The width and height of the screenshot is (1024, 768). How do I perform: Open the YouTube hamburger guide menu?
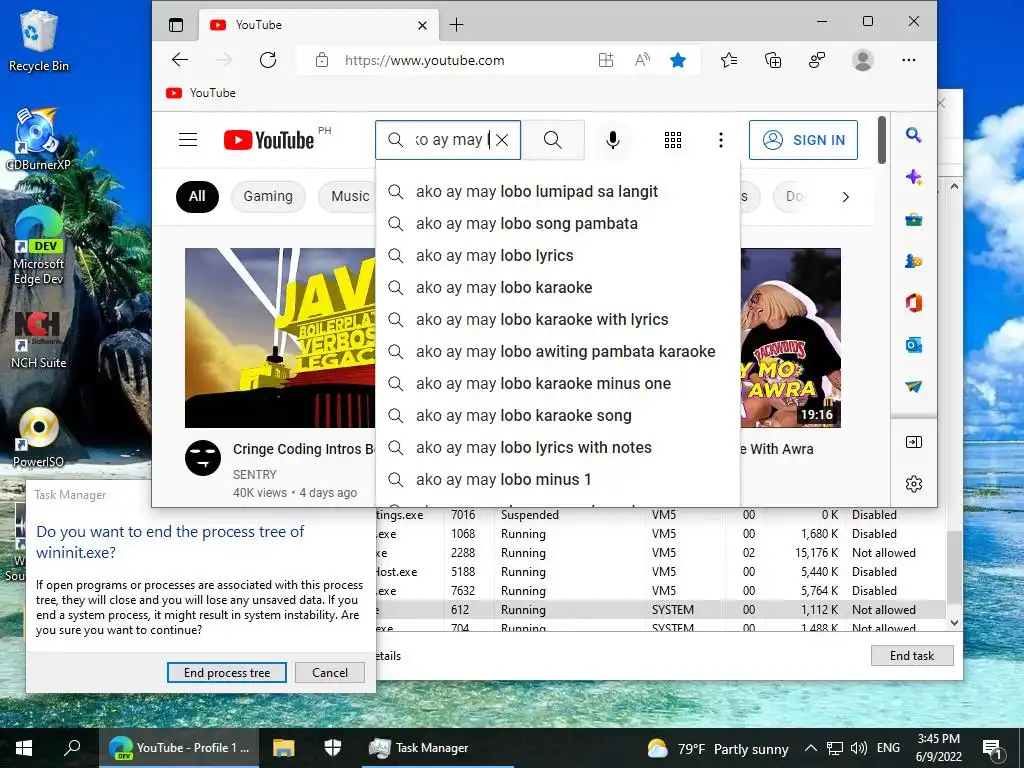click(x=188, y=140)
